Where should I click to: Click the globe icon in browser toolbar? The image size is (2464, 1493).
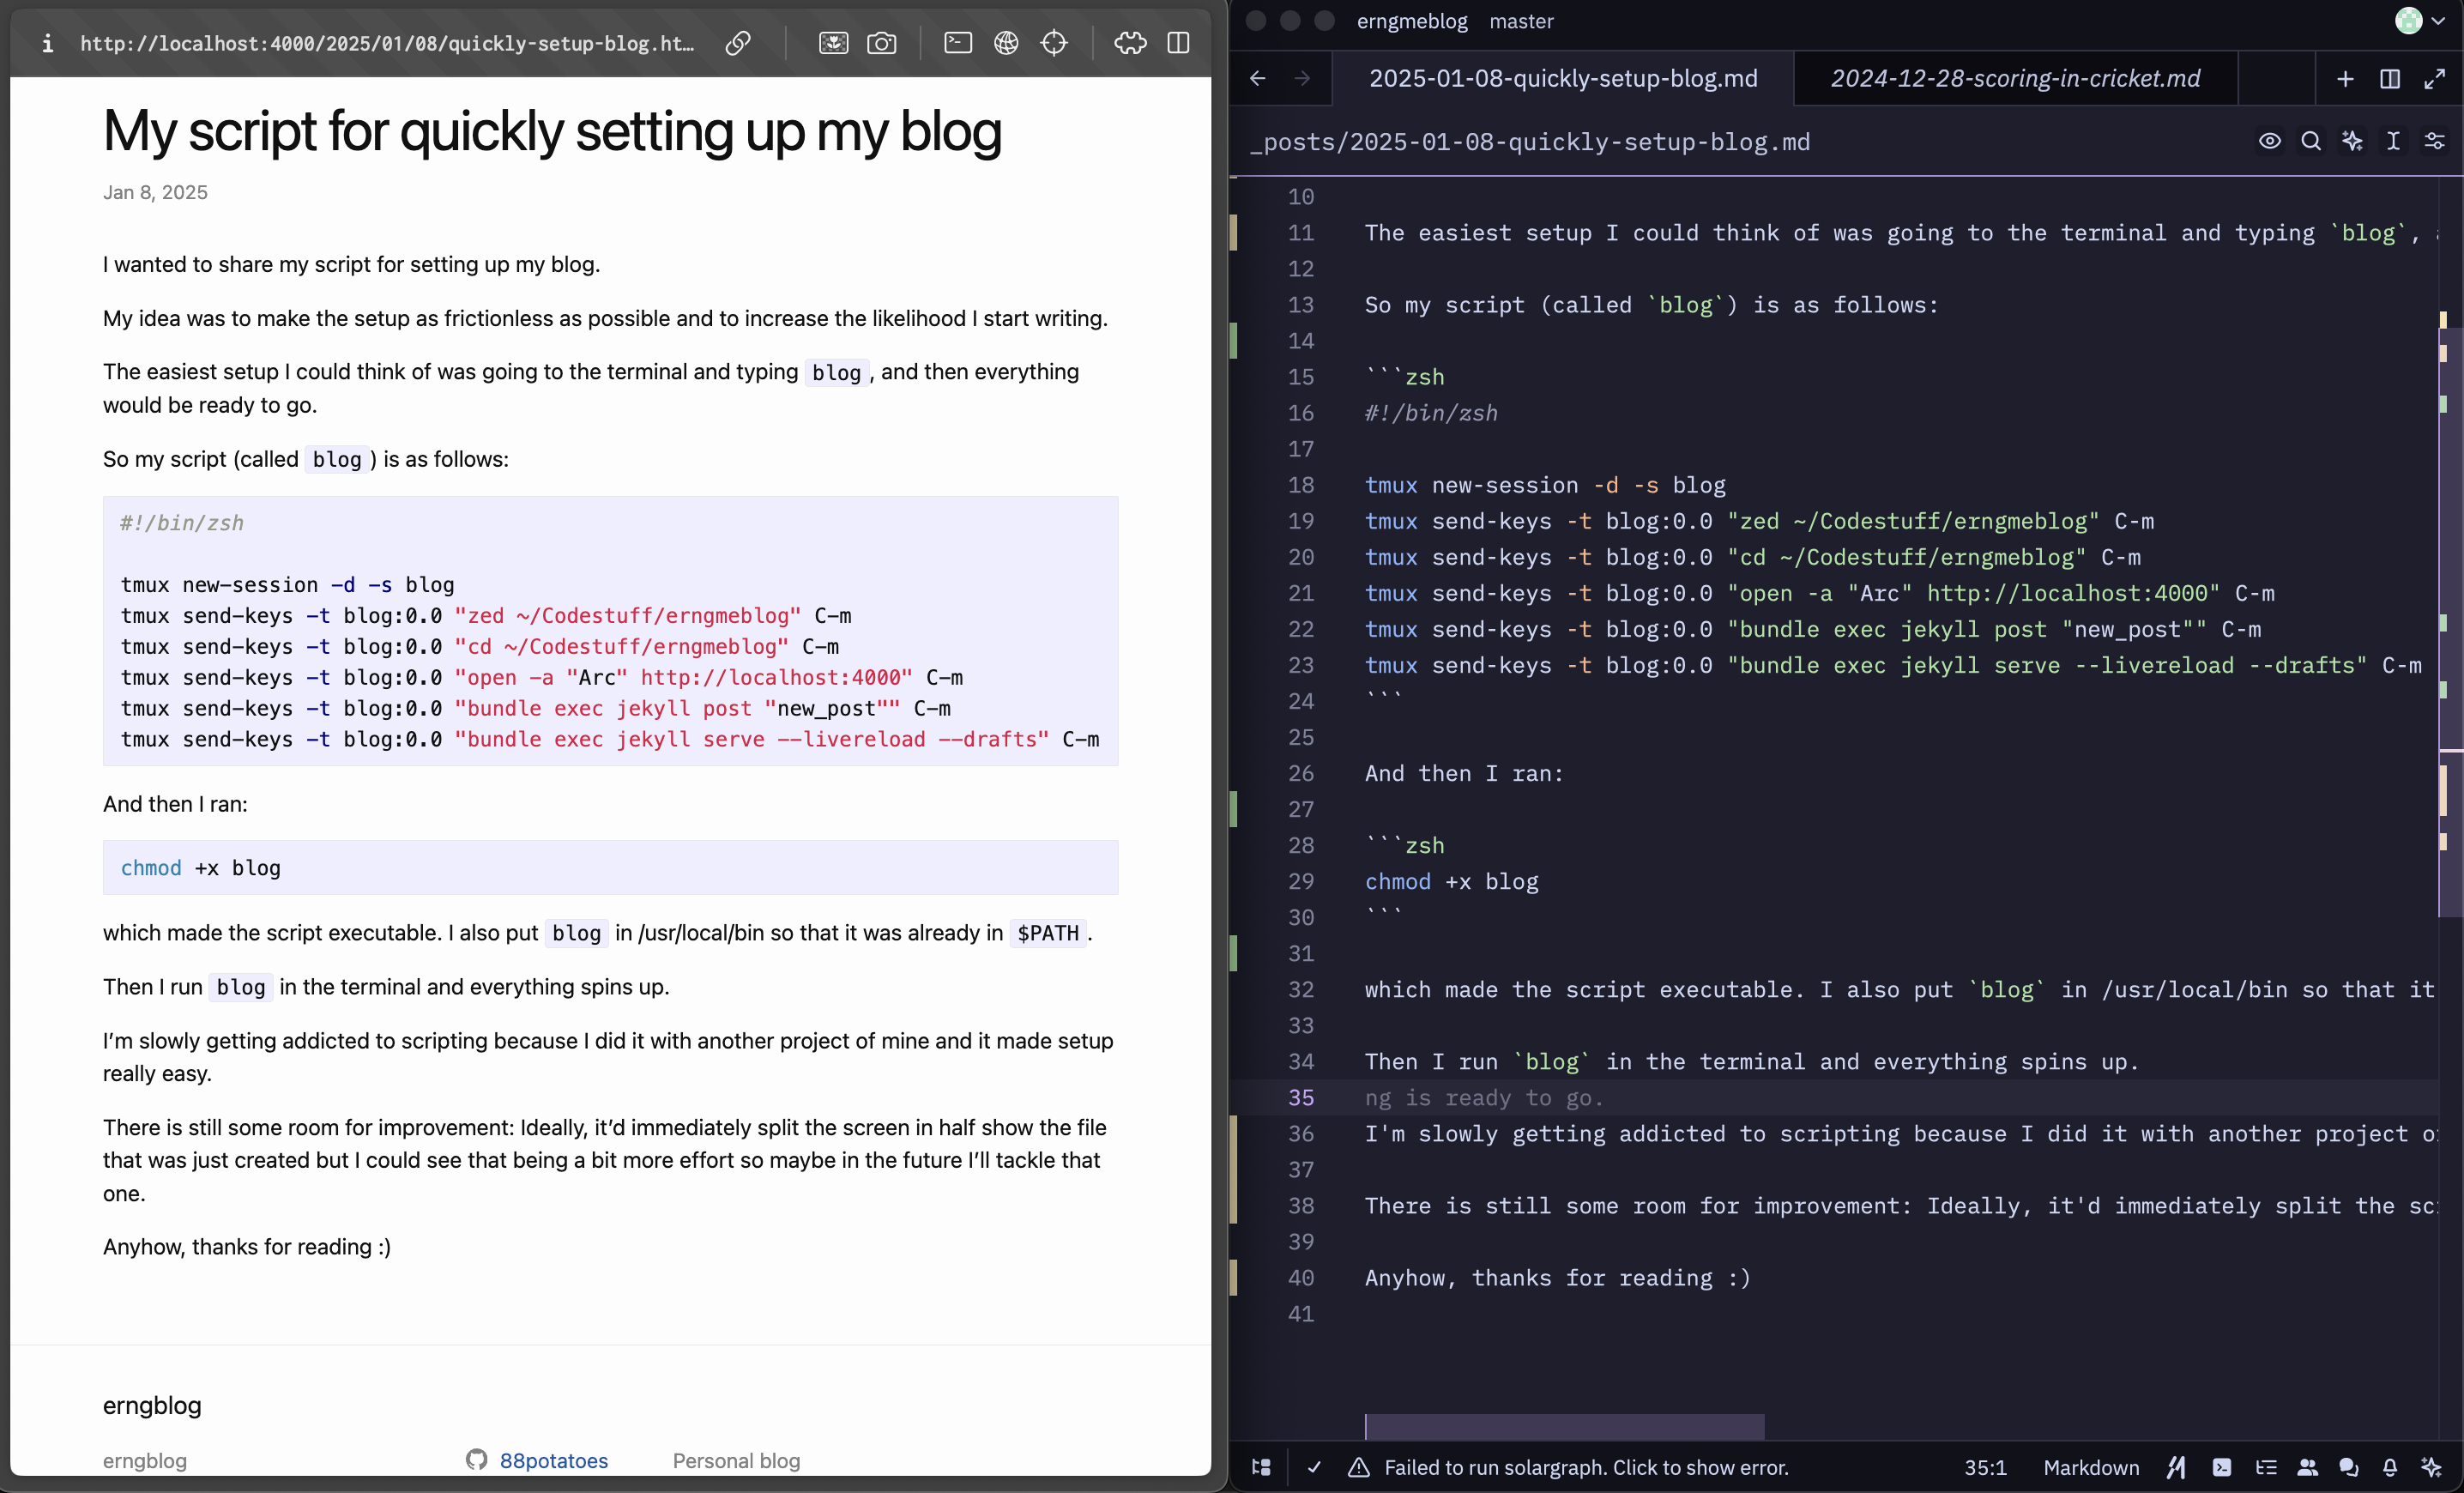(x=1006, y=43)
